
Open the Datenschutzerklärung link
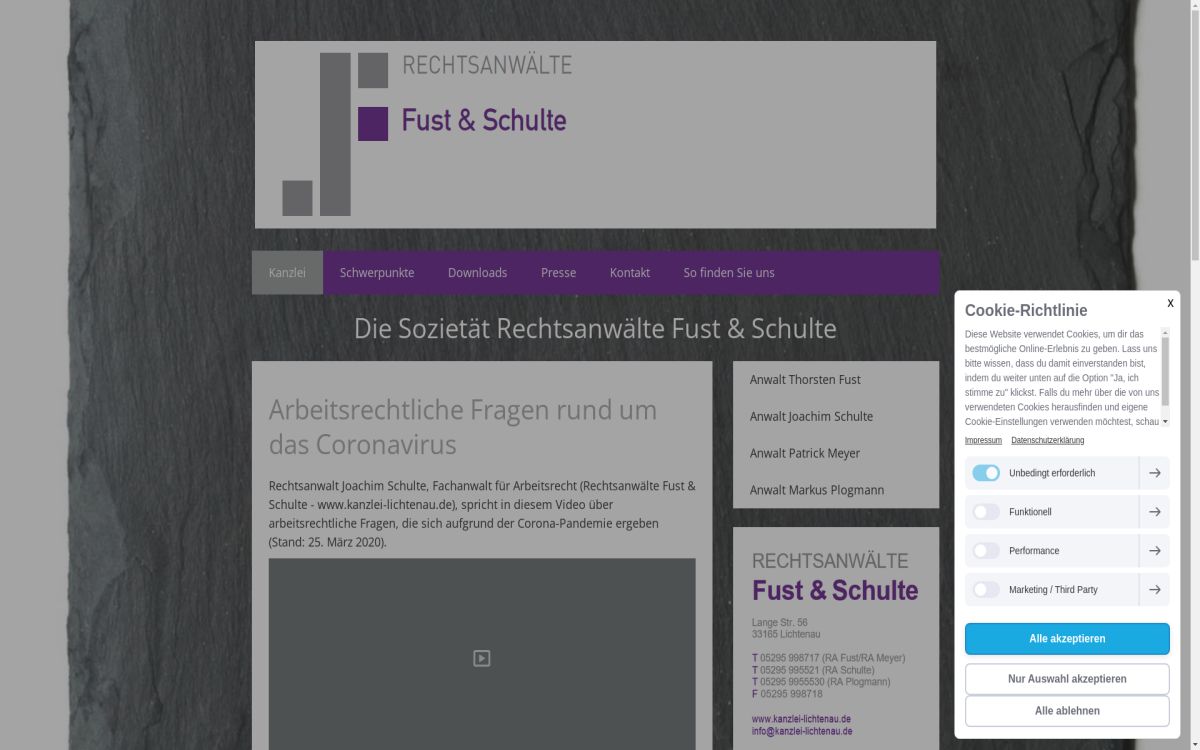1047,441
